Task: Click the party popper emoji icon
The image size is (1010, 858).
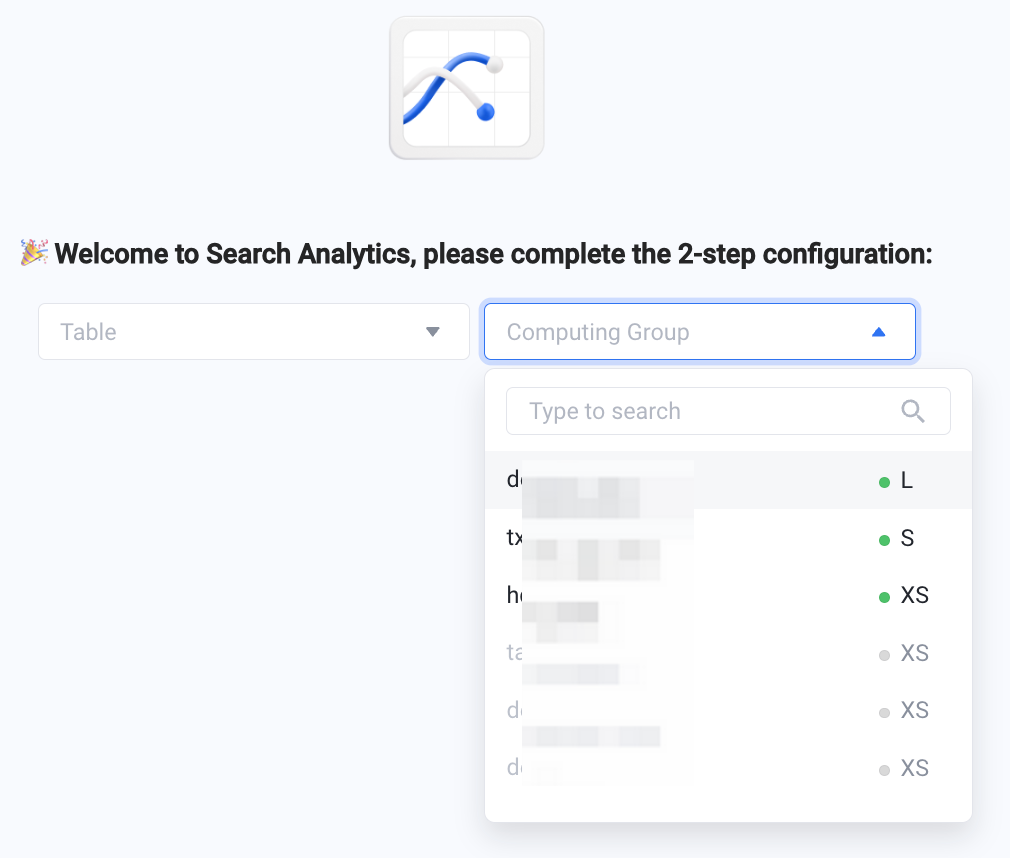Action: click(34, 253)
